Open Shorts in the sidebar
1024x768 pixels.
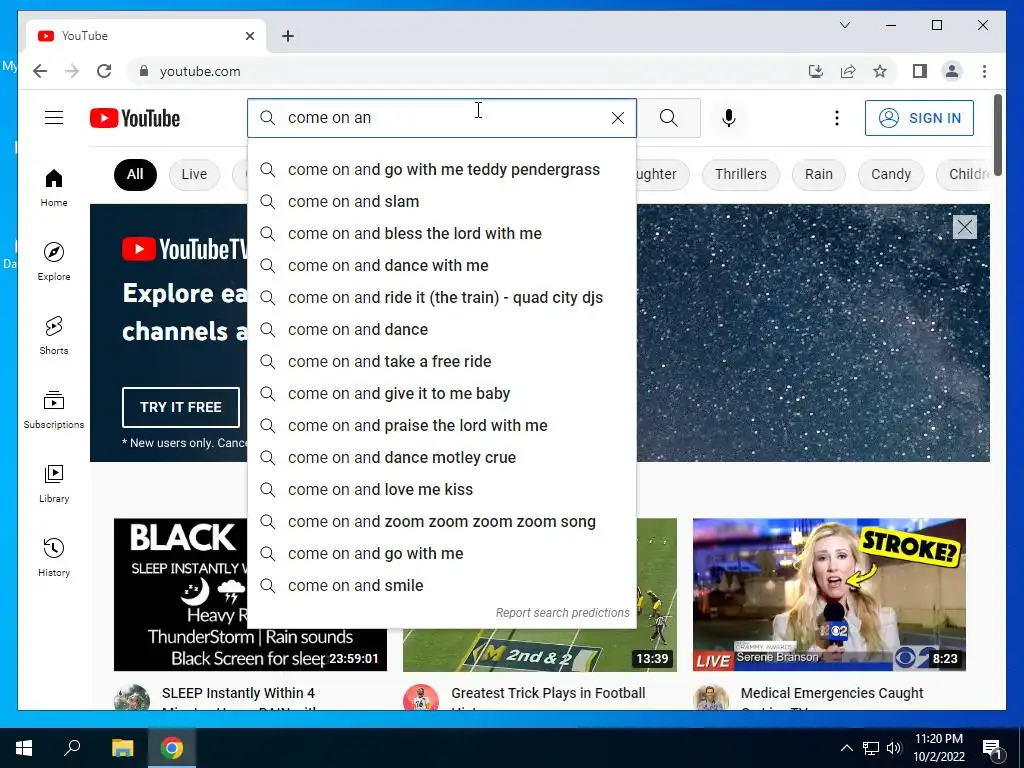pyautogui.click(x=54, y=336)
